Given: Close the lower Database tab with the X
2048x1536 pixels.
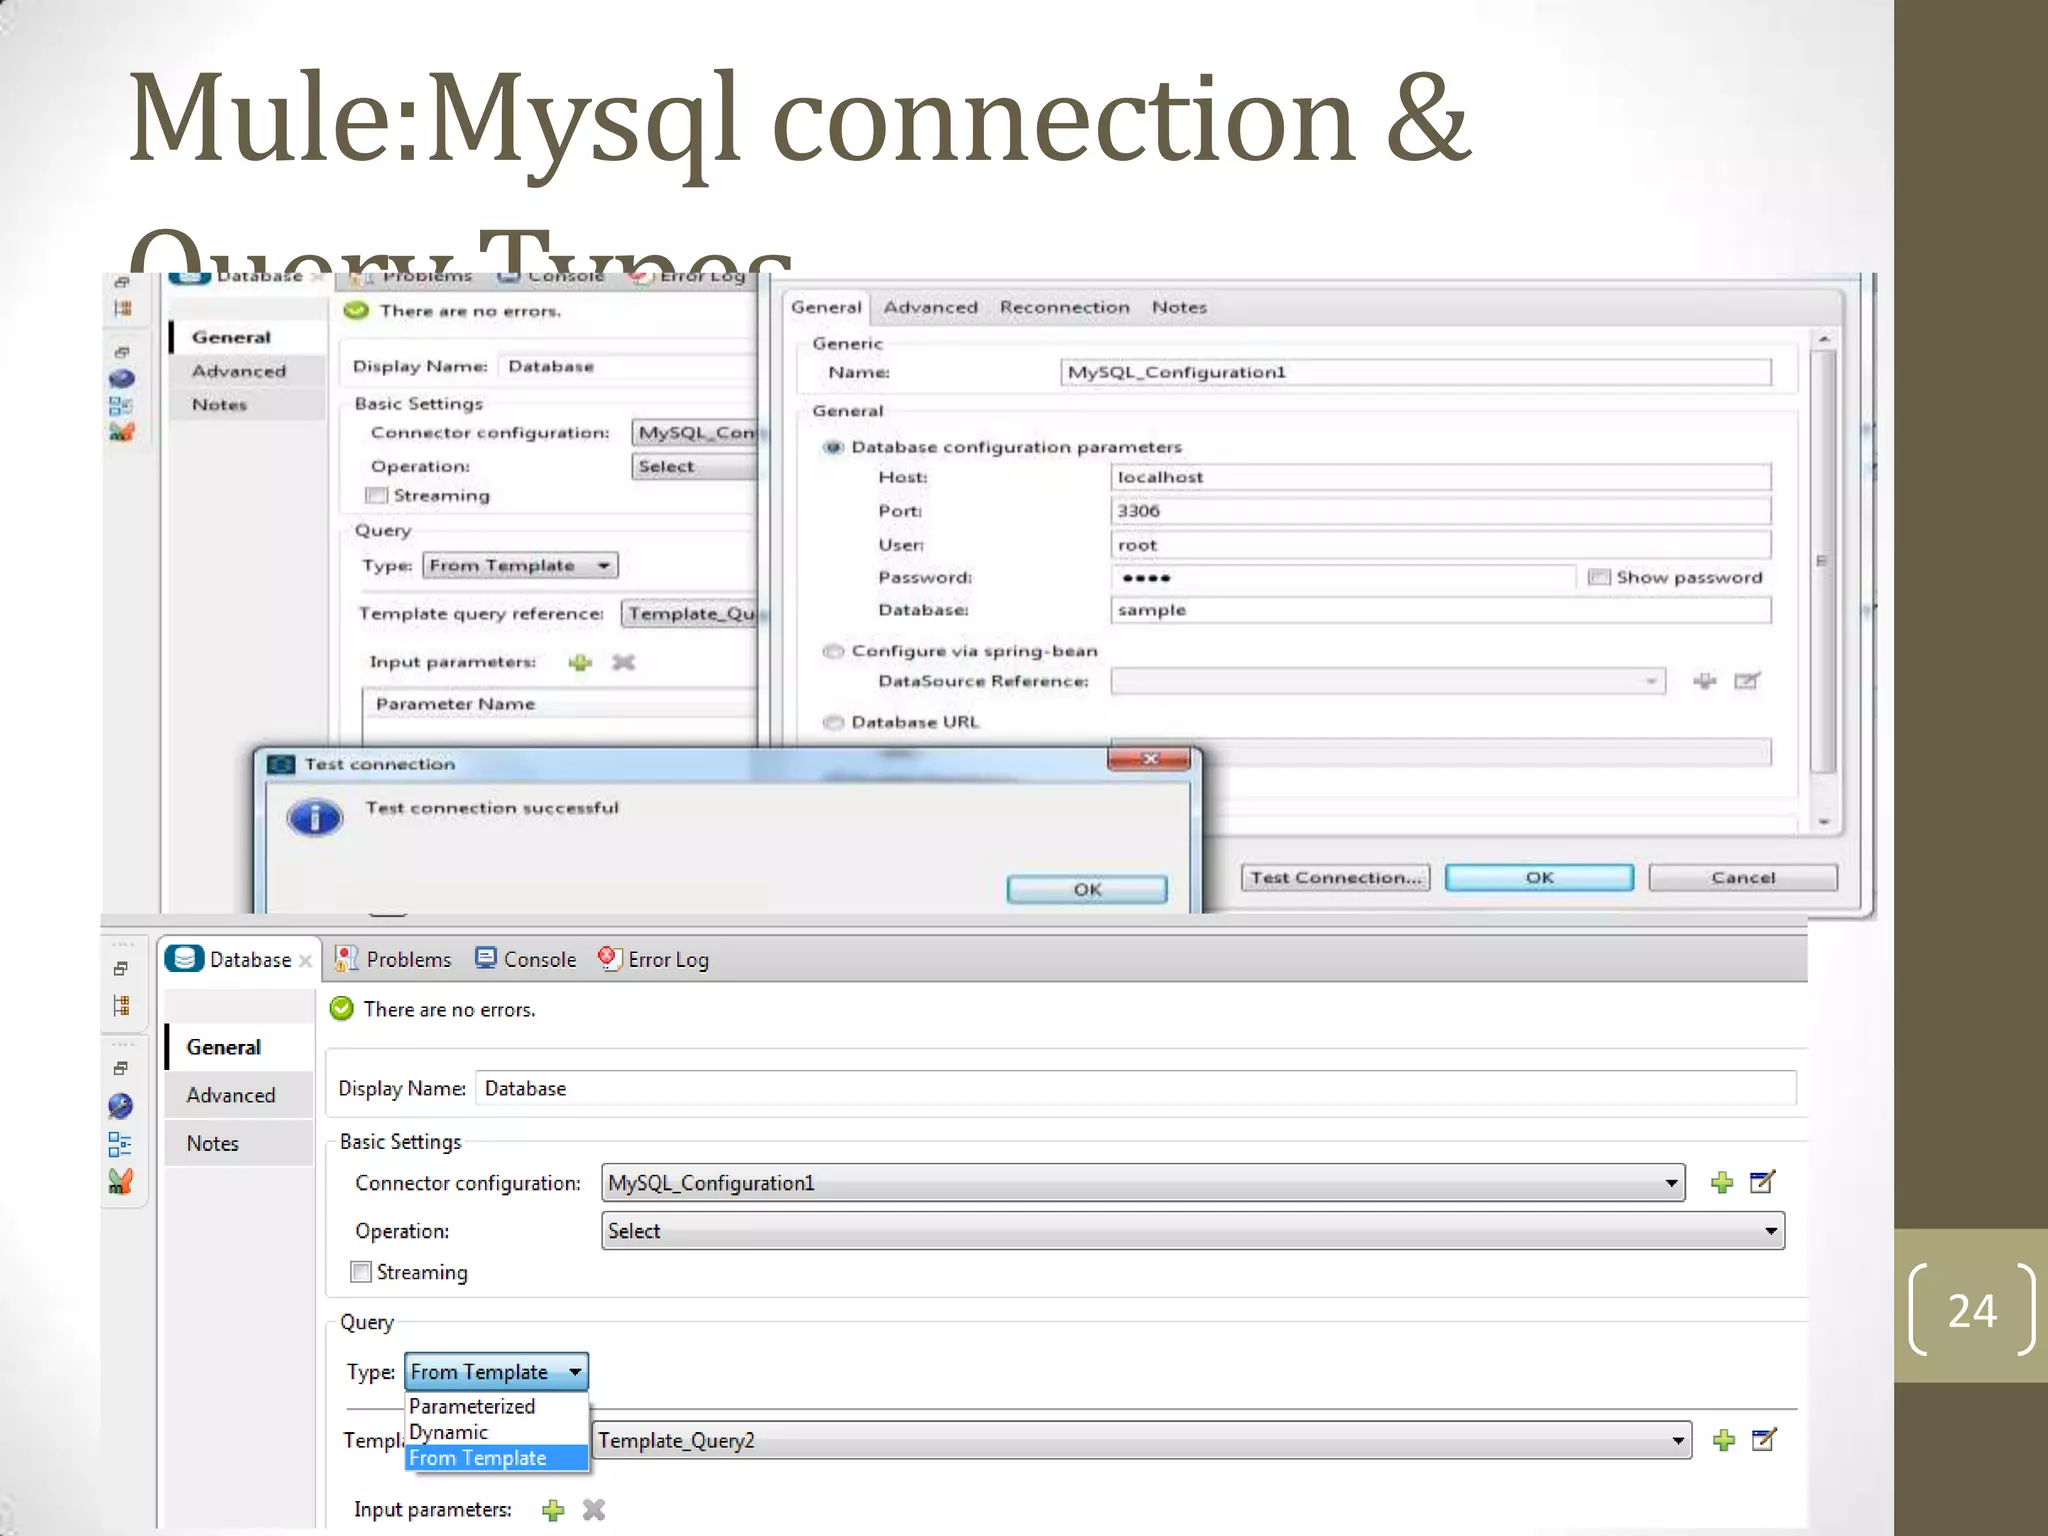Looking at the screenshot, I should (x=305, y=960).
